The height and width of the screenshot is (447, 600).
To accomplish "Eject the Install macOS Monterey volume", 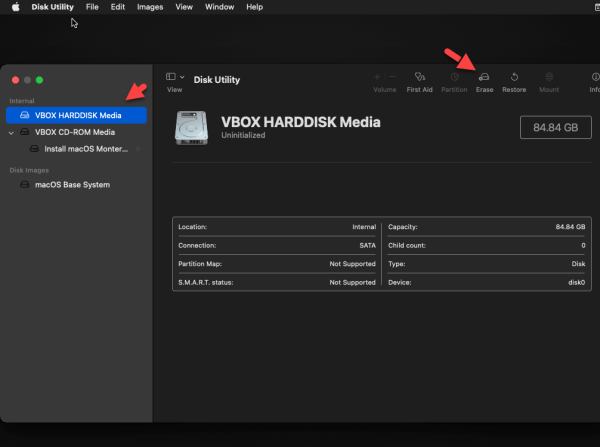I will [138, 149].
